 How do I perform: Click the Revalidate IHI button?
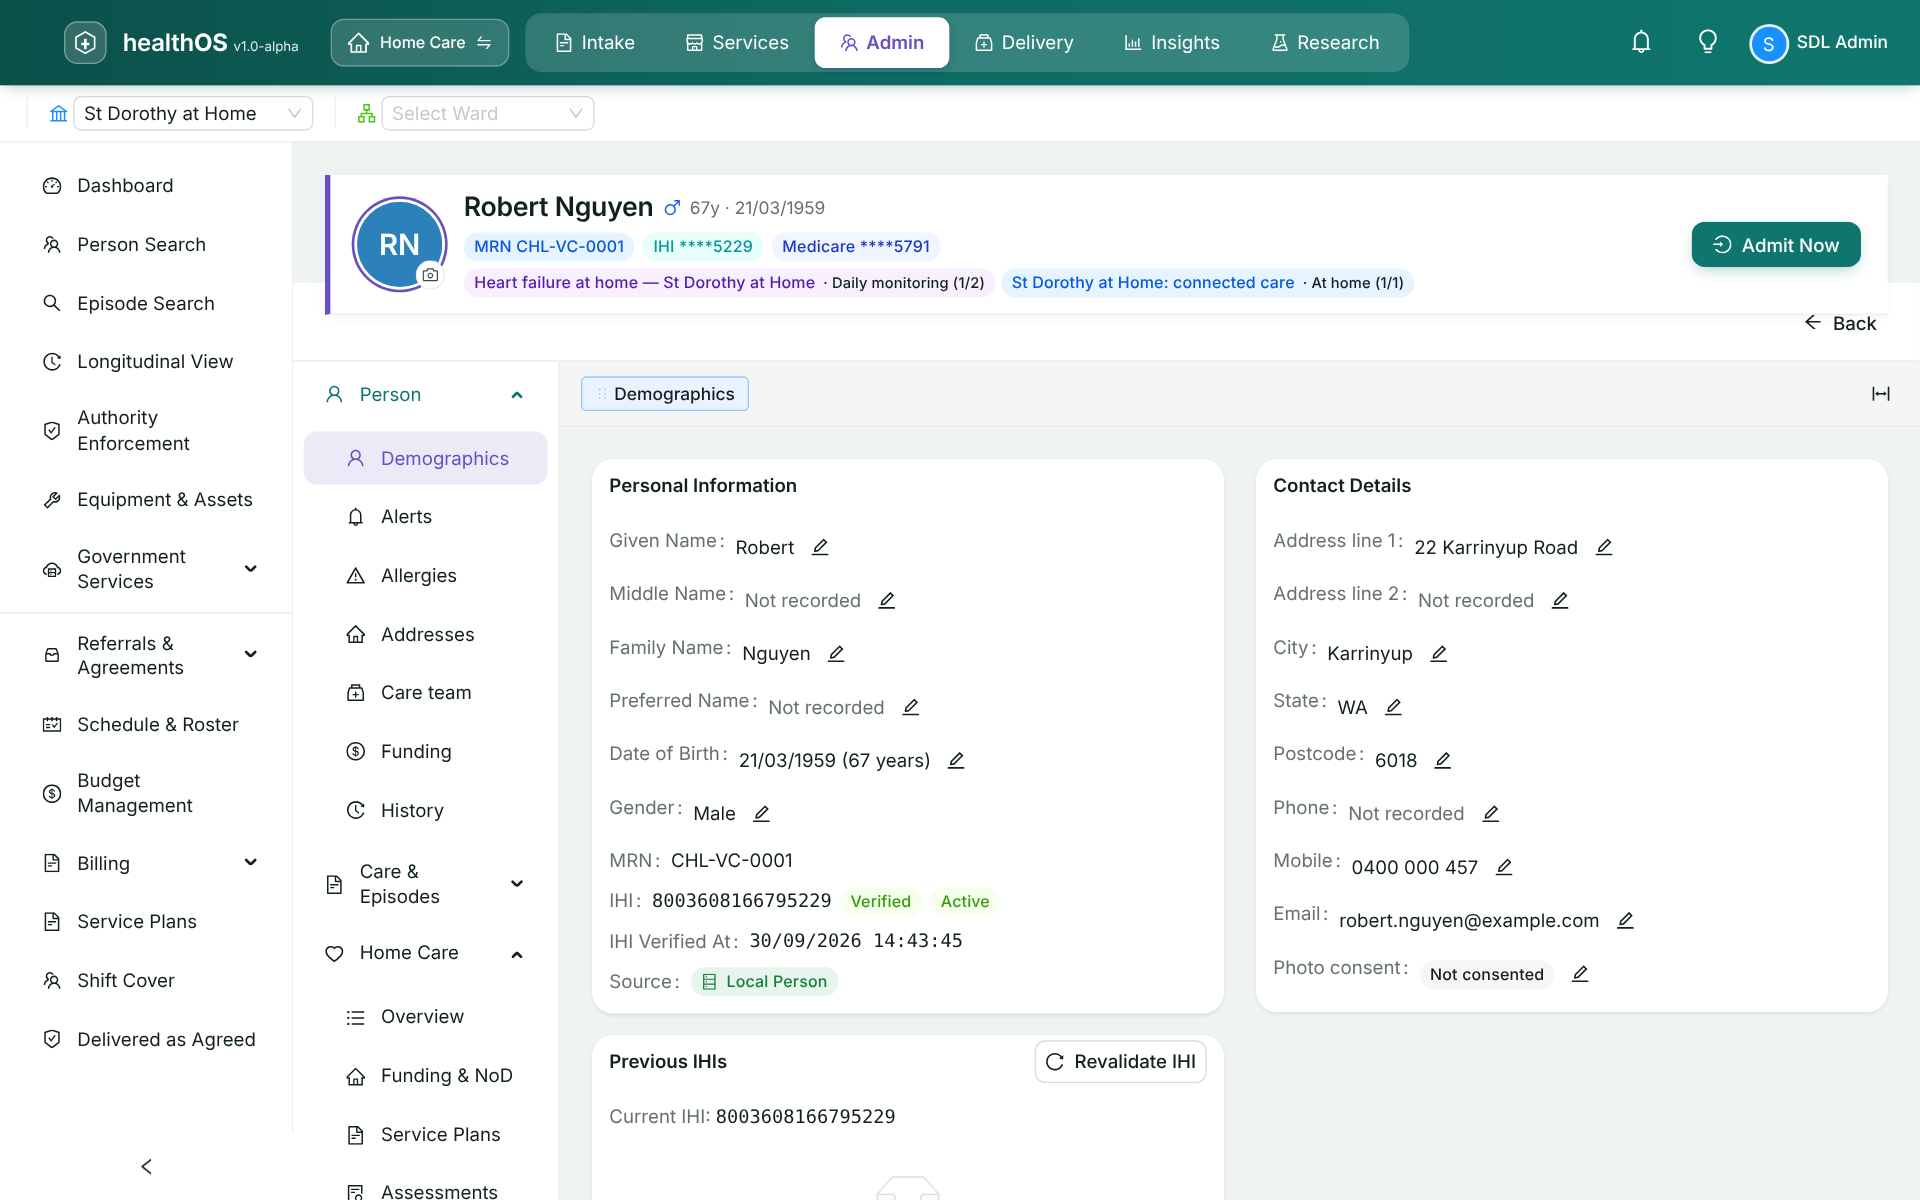(x=1120, y=1061)
